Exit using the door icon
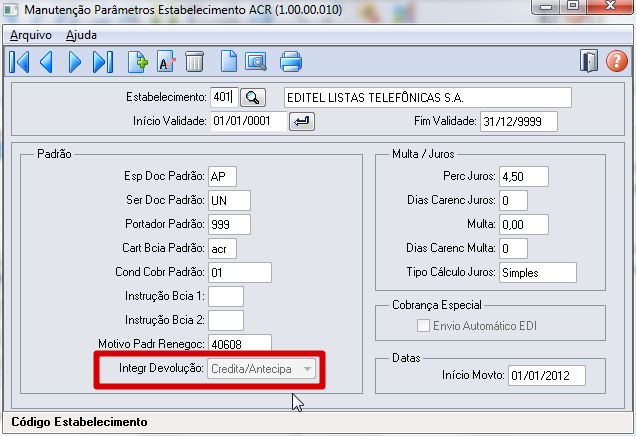 tap(589, 62)
